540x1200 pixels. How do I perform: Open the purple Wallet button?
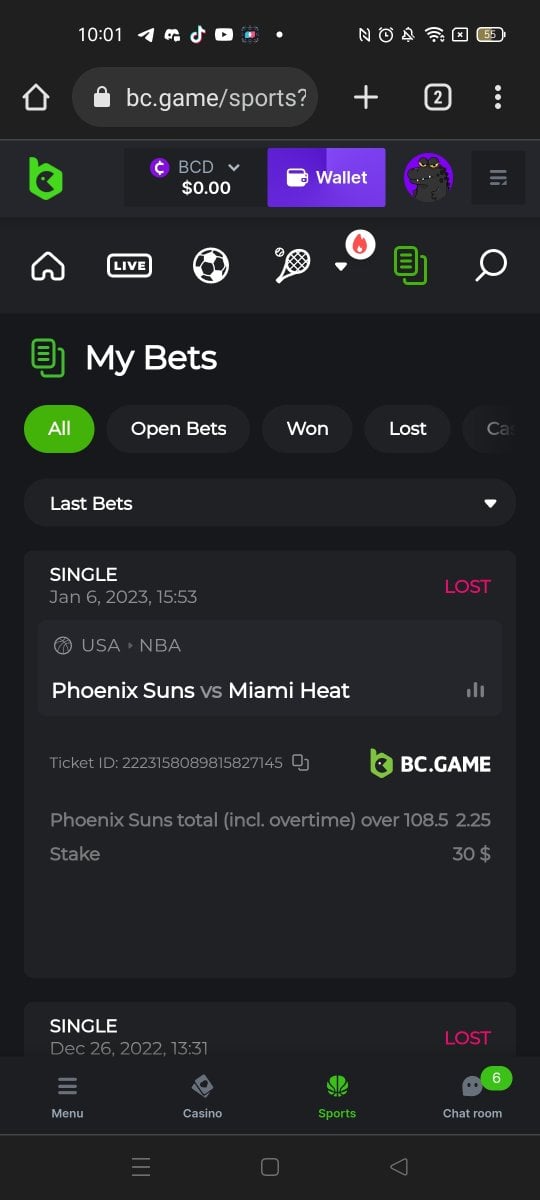(326, 178)
